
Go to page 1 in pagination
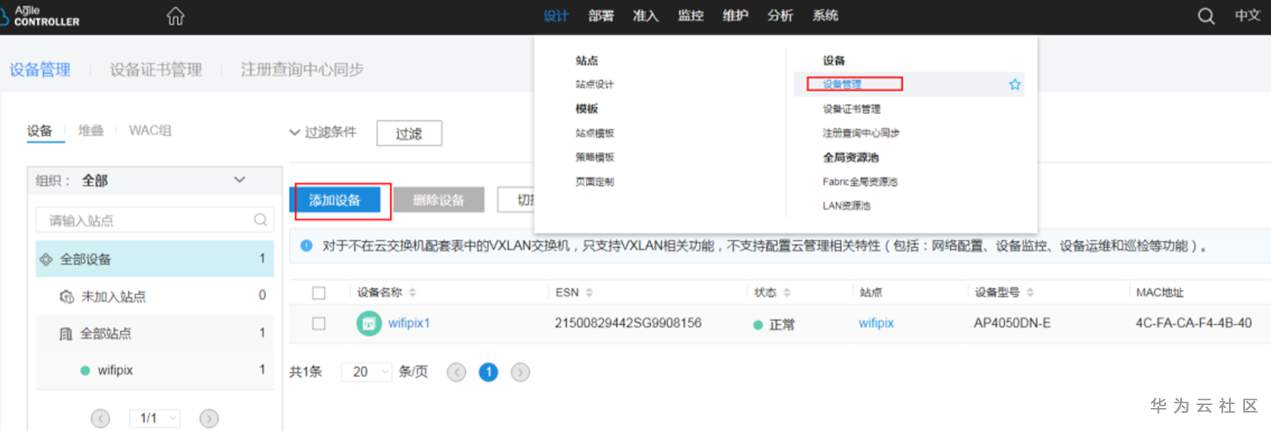pos(488,371)
